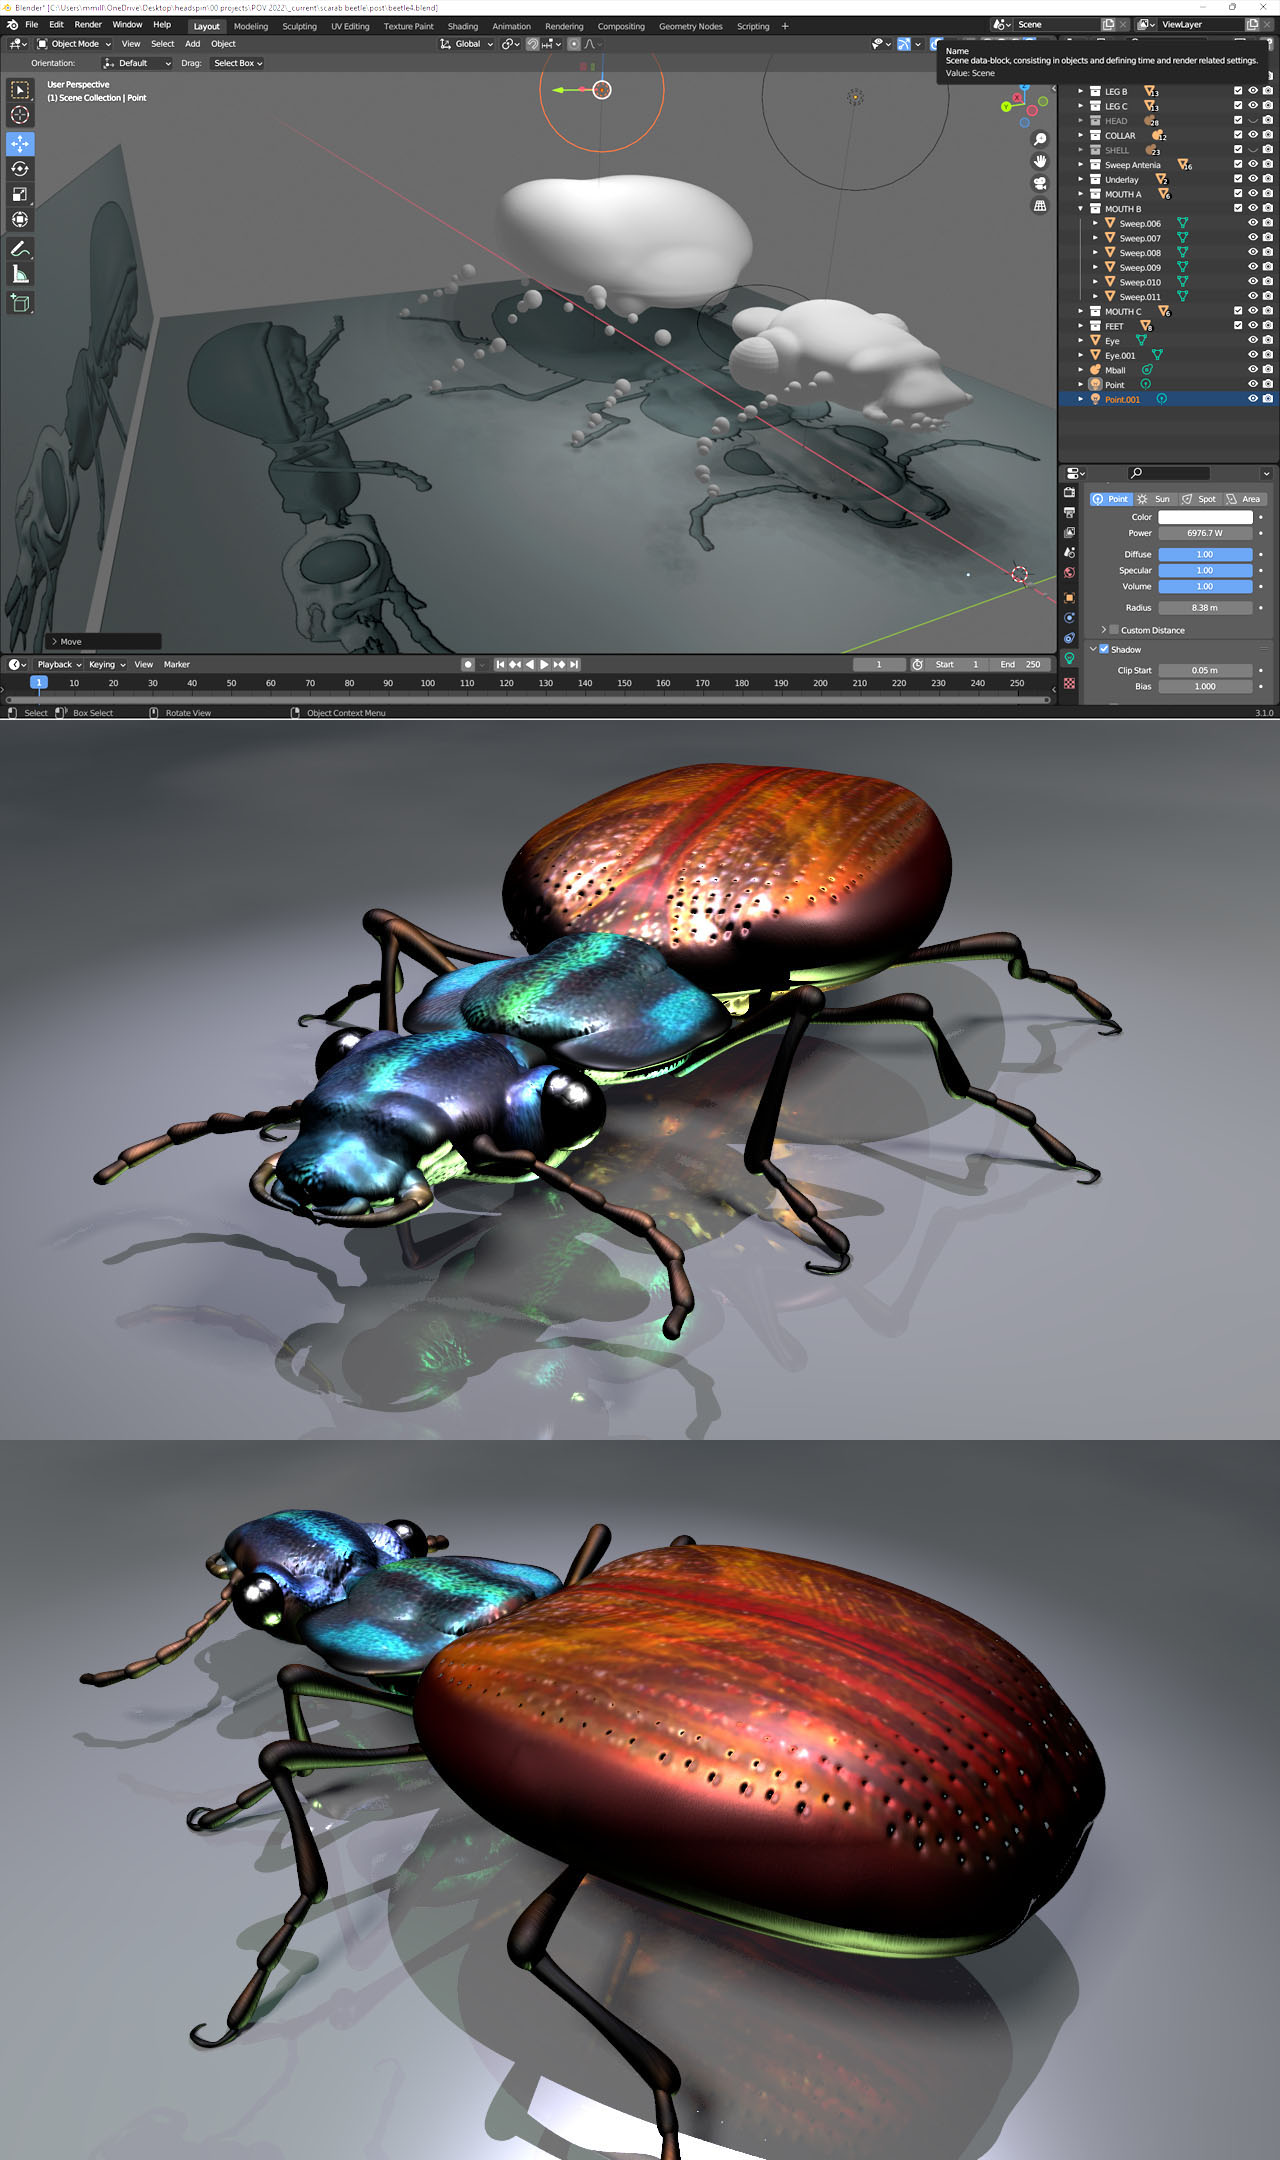
Task: Hide the COLLAR collection with eye icon
Action: pos(1252,135)
